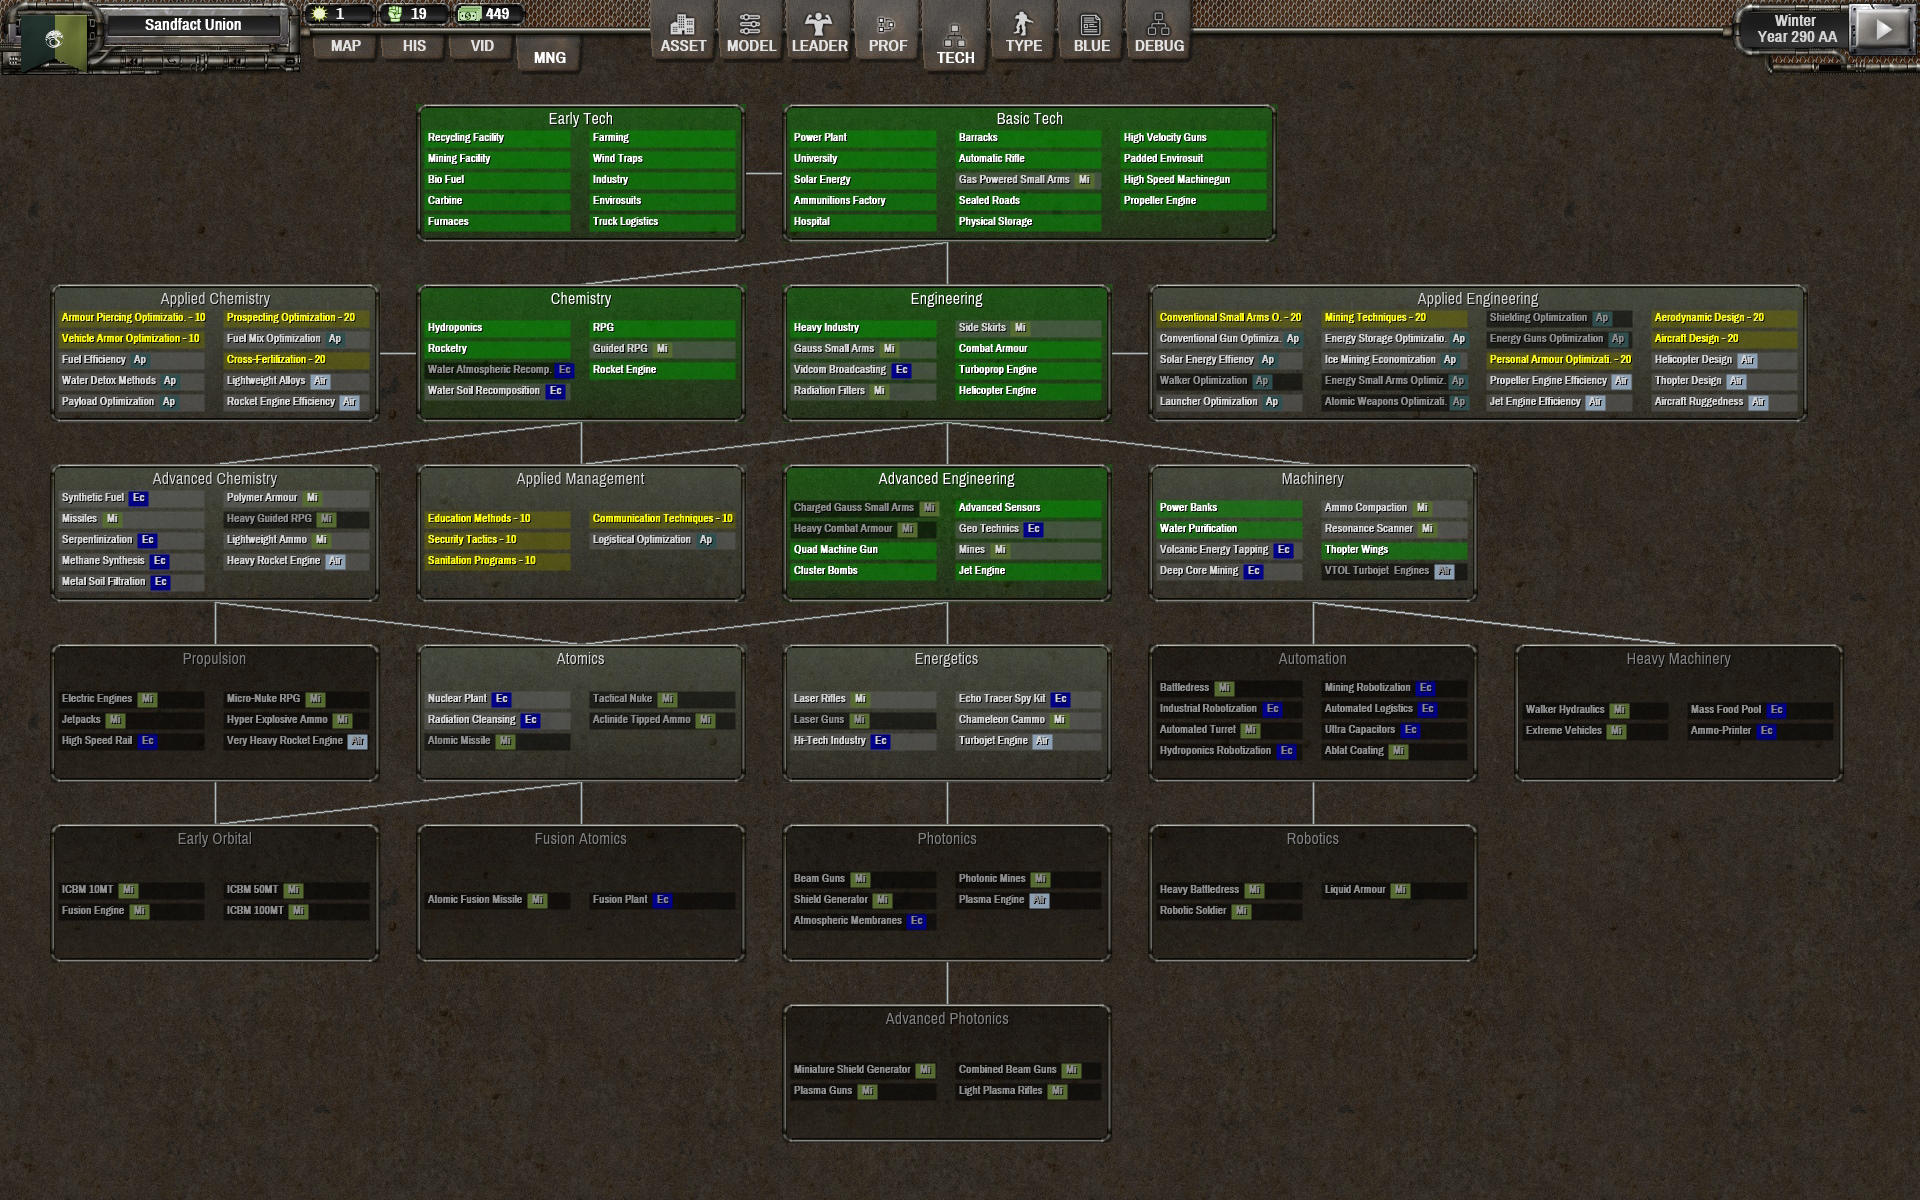
Task: Click the fist resource icon showing 19
Action: 393,13
